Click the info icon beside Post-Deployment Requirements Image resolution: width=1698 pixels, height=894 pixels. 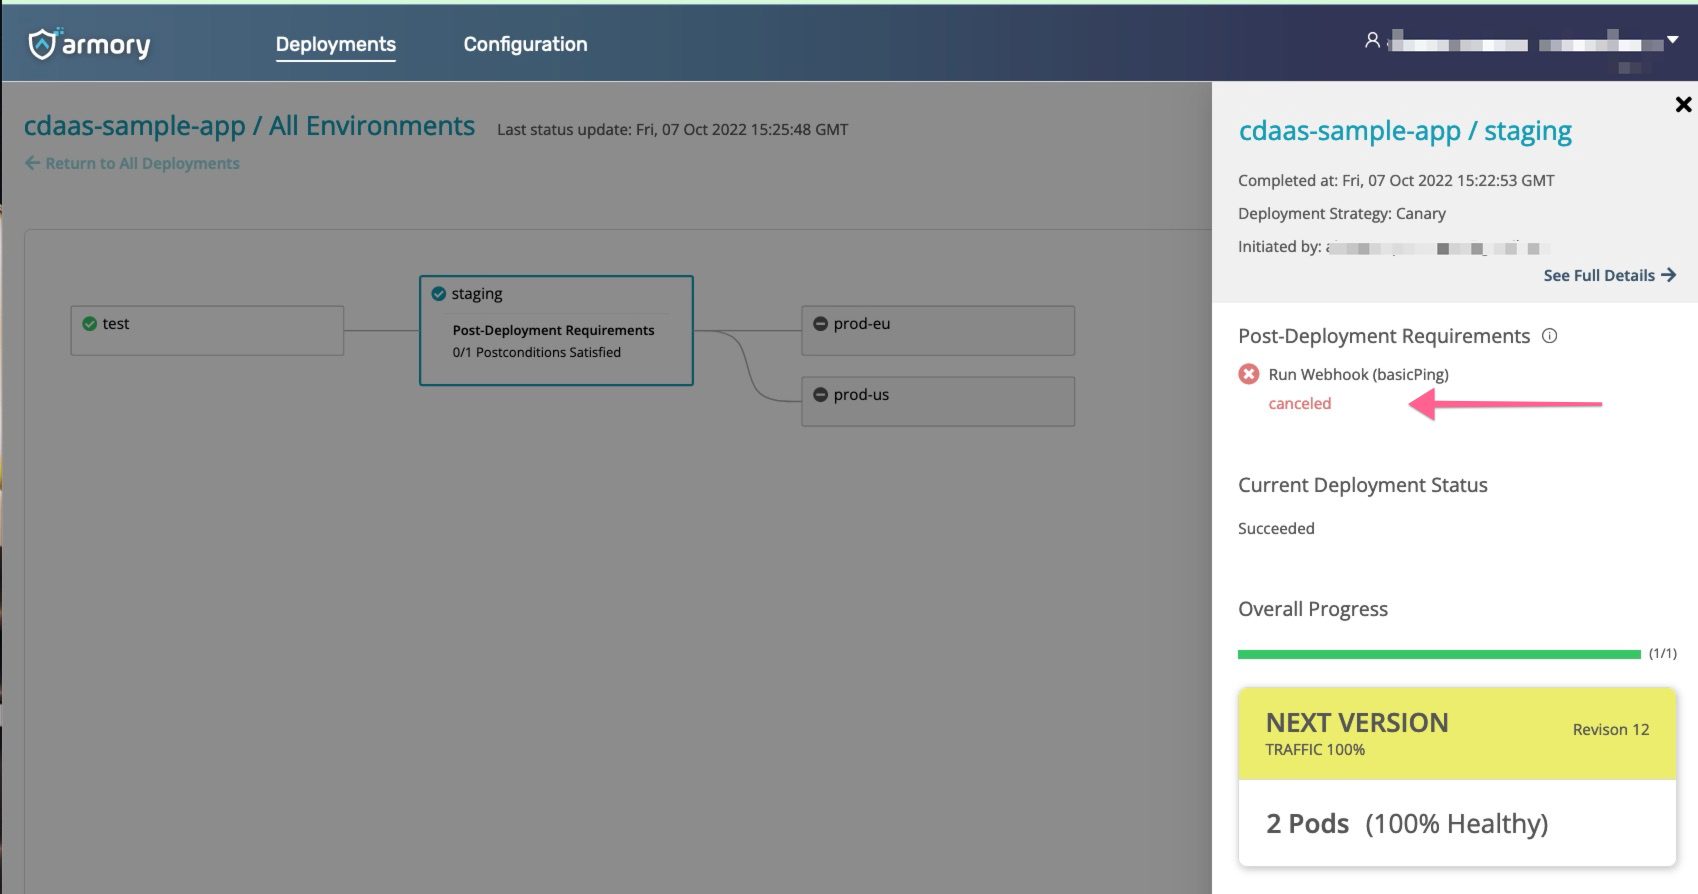point(1549,336)
